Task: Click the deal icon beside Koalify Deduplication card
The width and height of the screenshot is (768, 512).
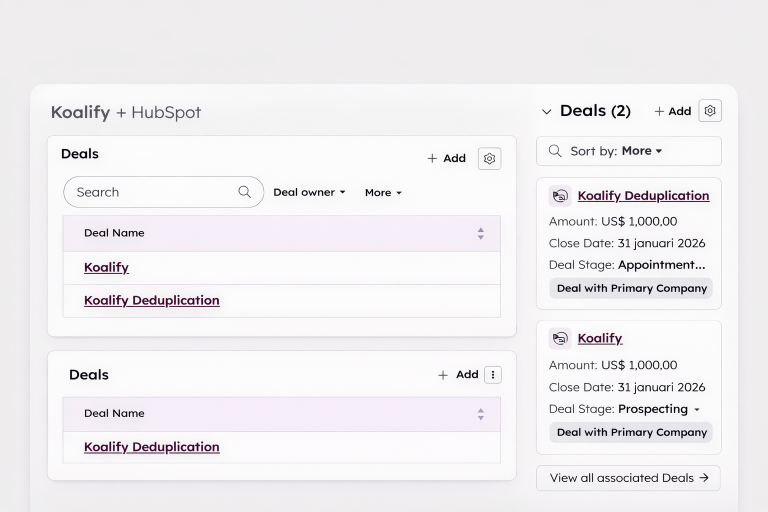Action: tap(560, 196)
